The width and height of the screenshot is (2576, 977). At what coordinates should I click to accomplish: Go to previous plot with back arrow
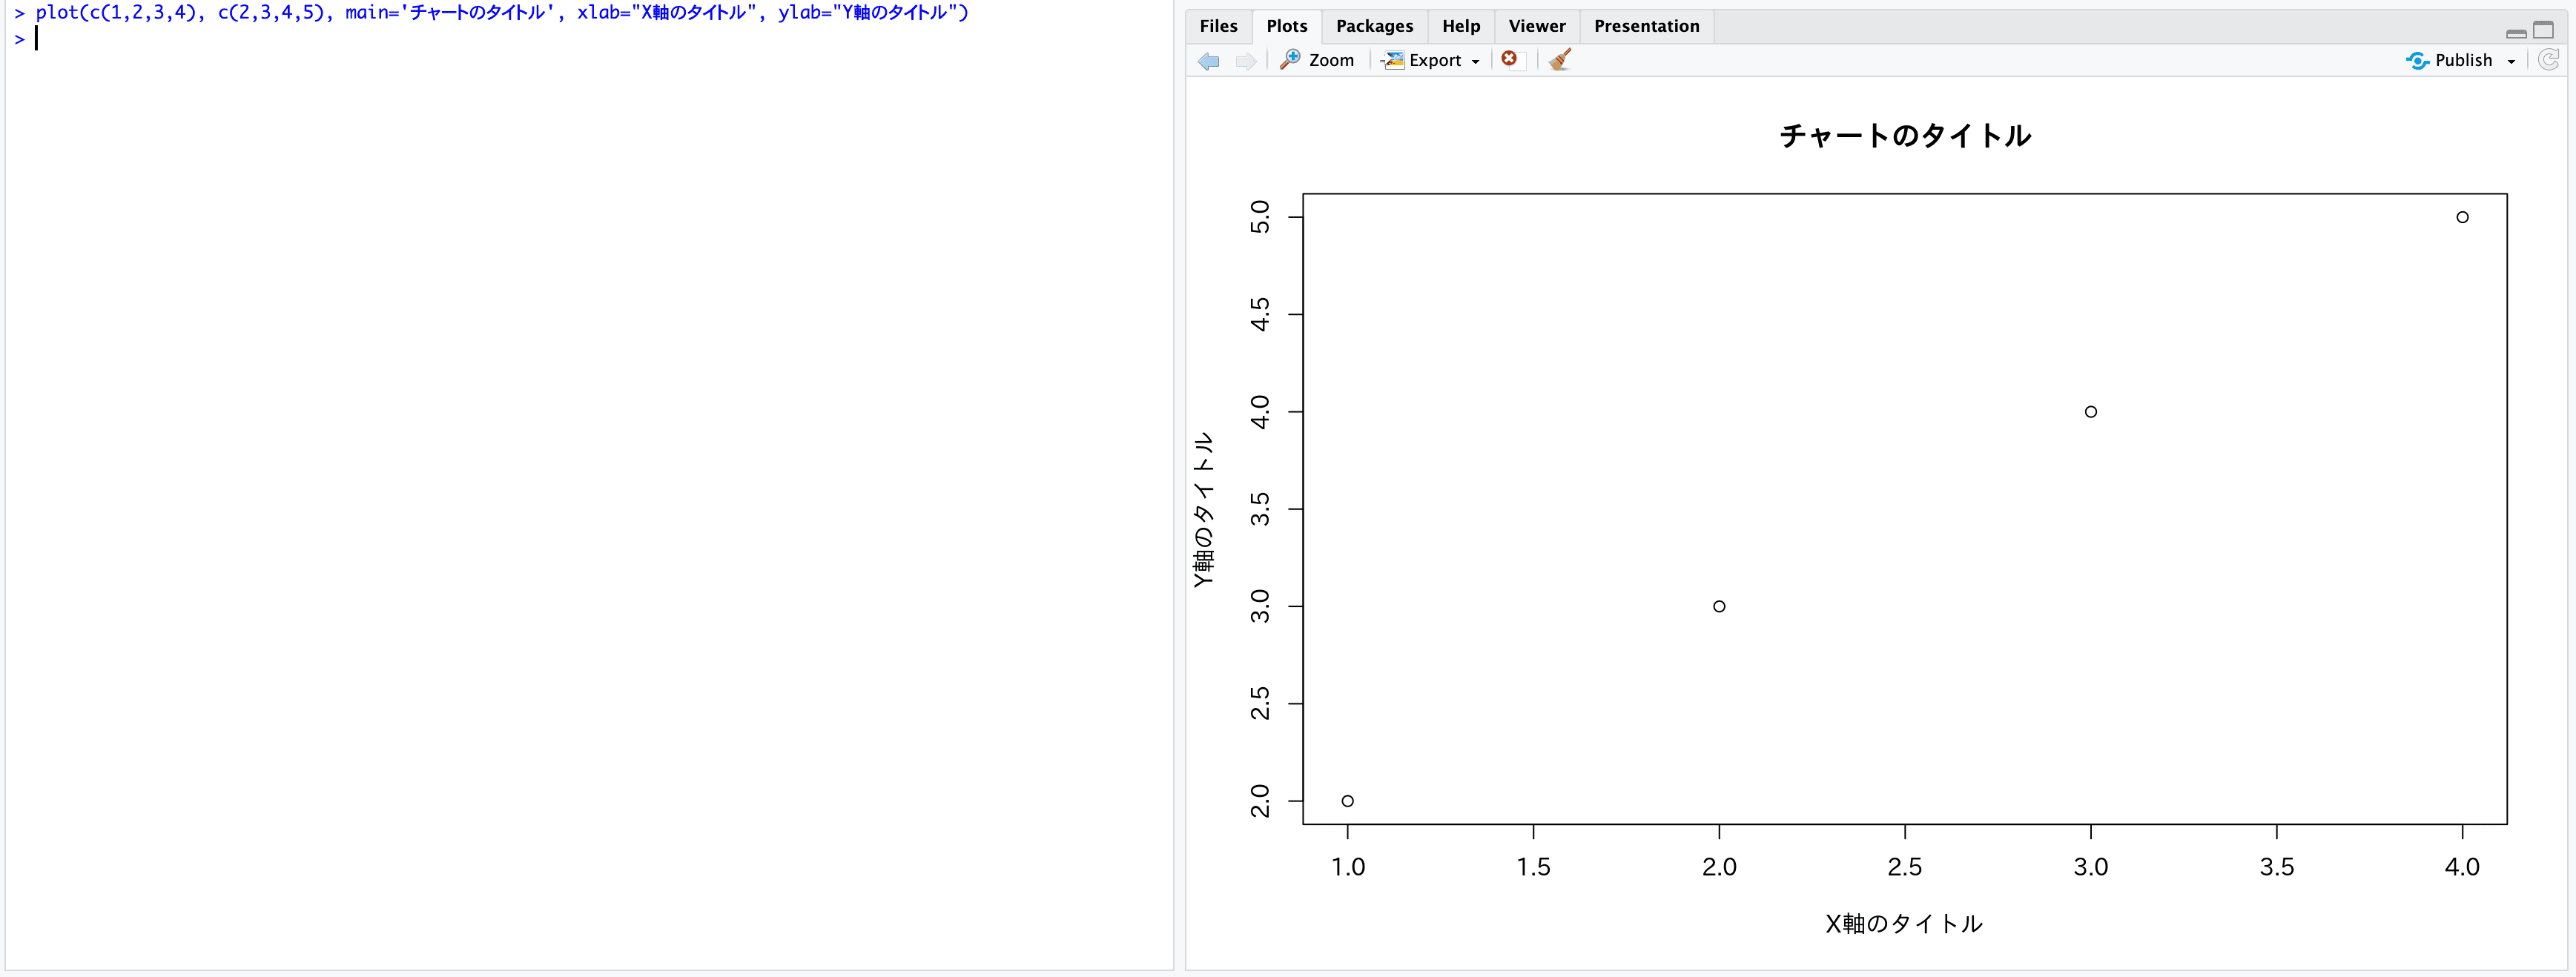tap(1208, 61)
